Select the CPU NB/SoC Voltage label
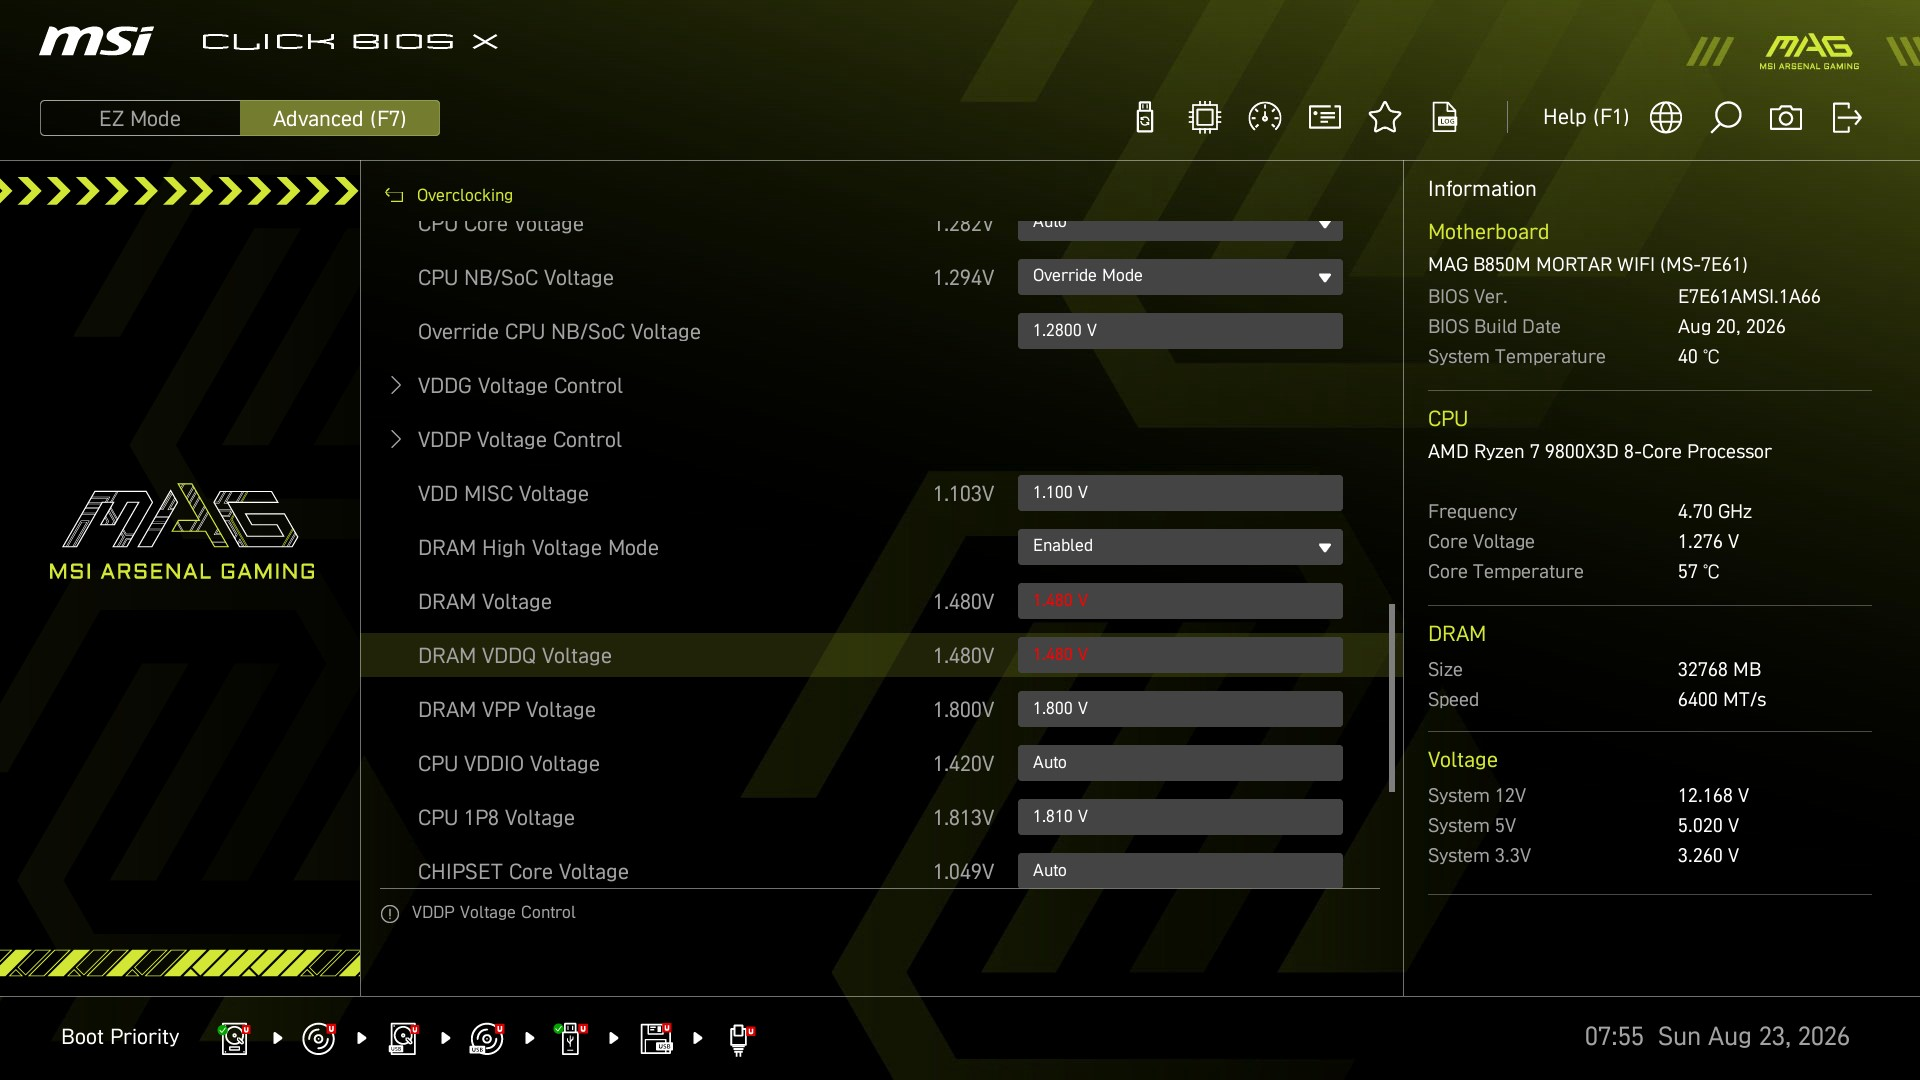 pyautogui.click(x=516, y=278)
